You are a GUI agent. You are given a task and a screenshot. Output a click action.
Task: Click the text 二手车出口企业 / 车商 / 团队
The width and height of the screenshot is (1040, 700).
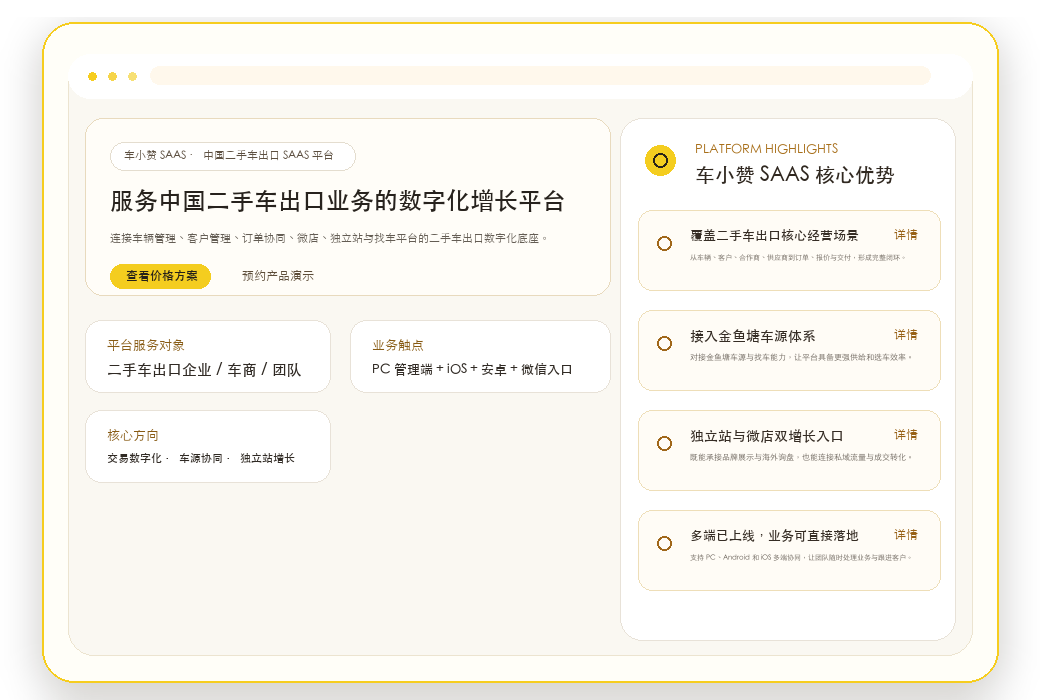click(204, 370)
